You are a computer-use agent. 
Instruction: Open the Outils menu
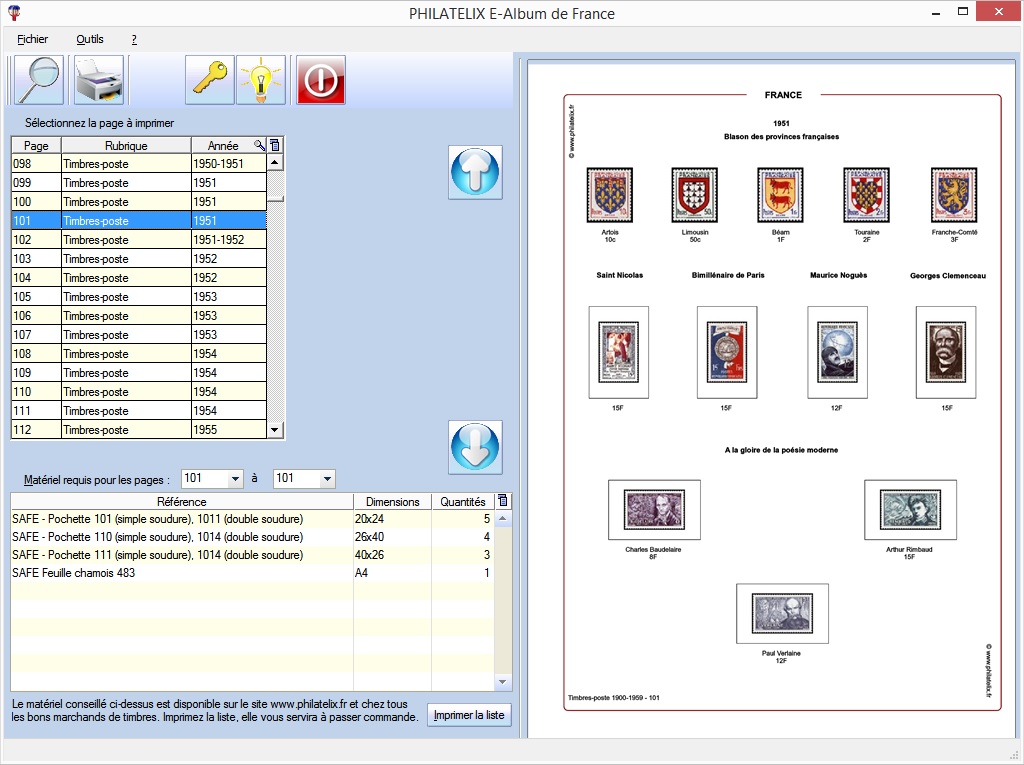89,39
